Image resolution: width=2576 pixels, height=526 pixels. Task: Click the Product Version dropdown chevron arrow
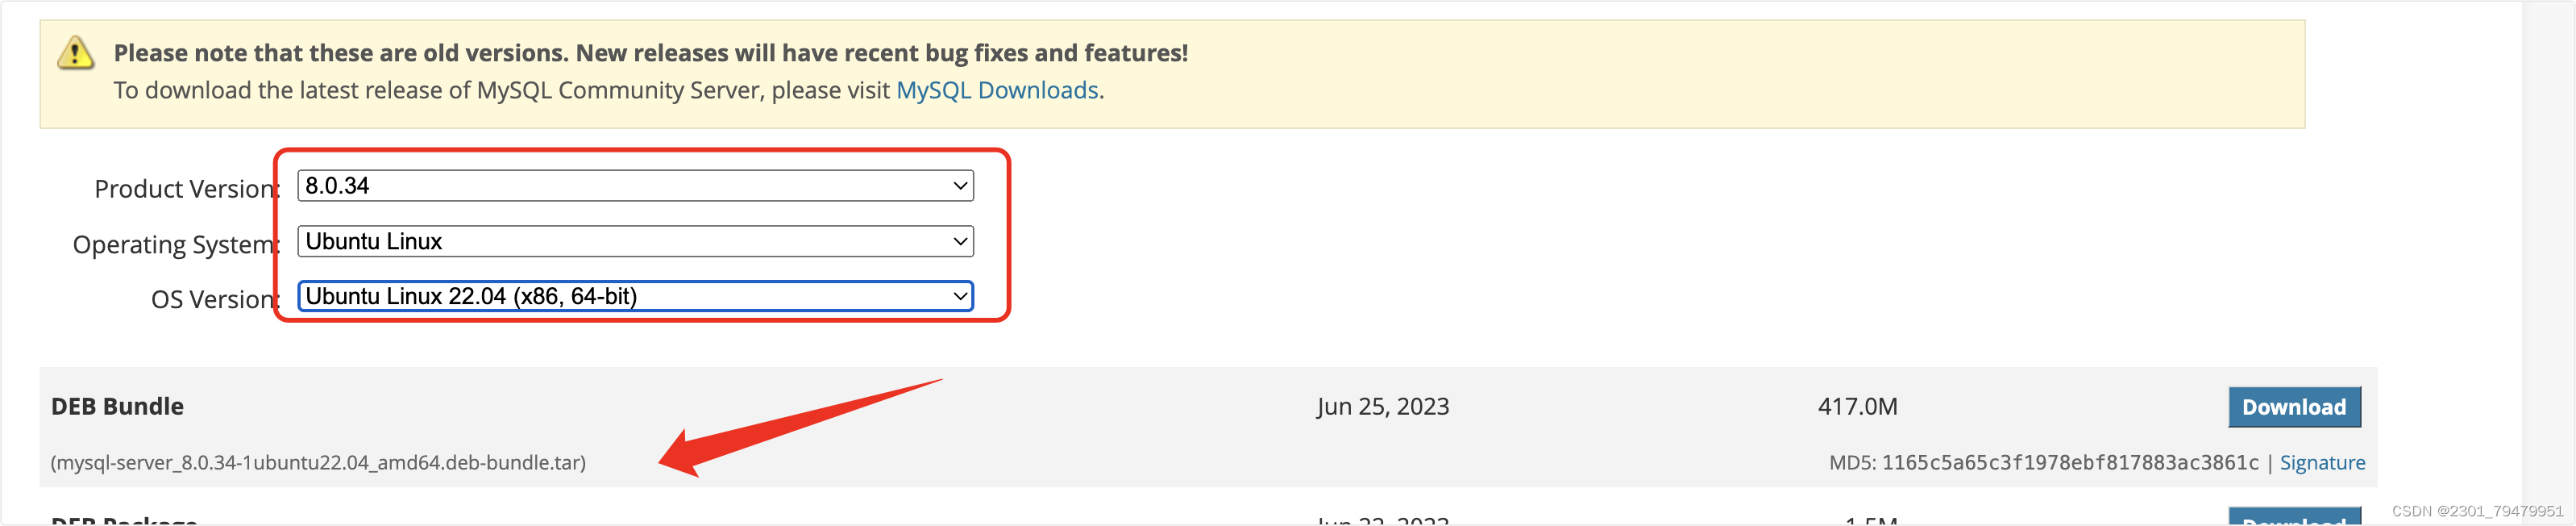click(959, 186)
